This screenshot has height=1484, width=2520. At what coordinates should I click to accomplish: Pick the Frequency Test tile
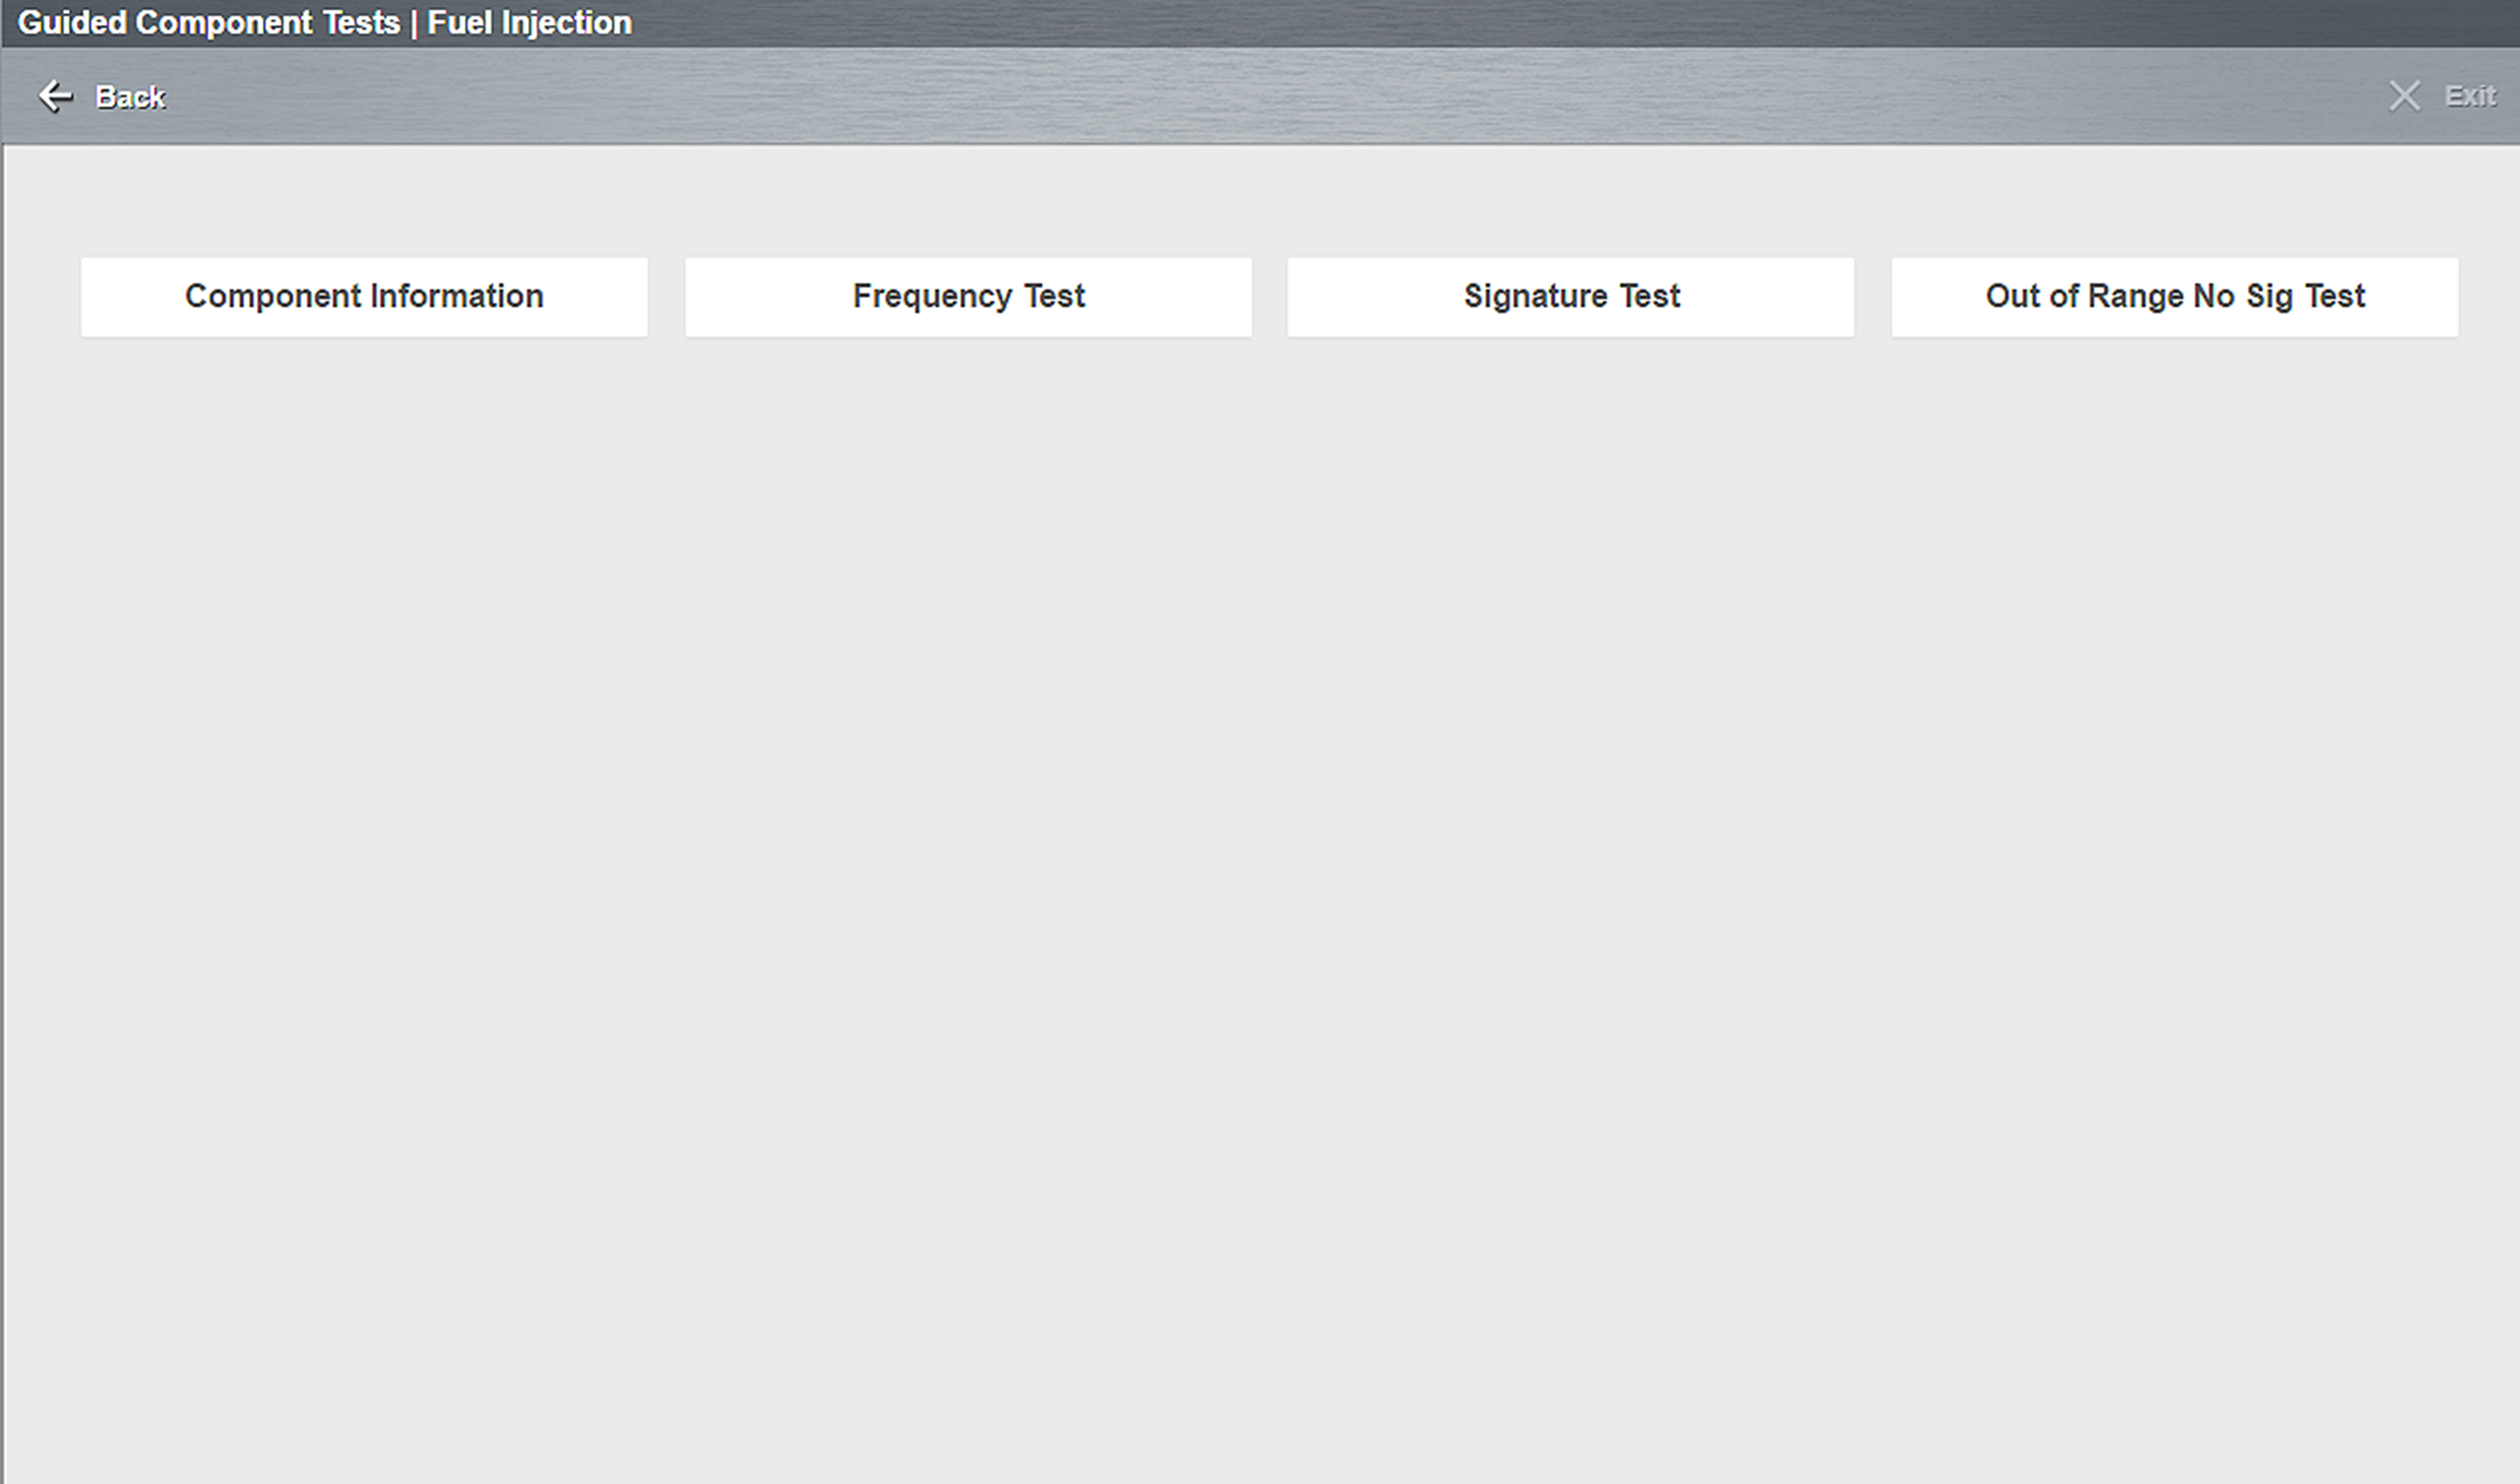pos(968,296)
